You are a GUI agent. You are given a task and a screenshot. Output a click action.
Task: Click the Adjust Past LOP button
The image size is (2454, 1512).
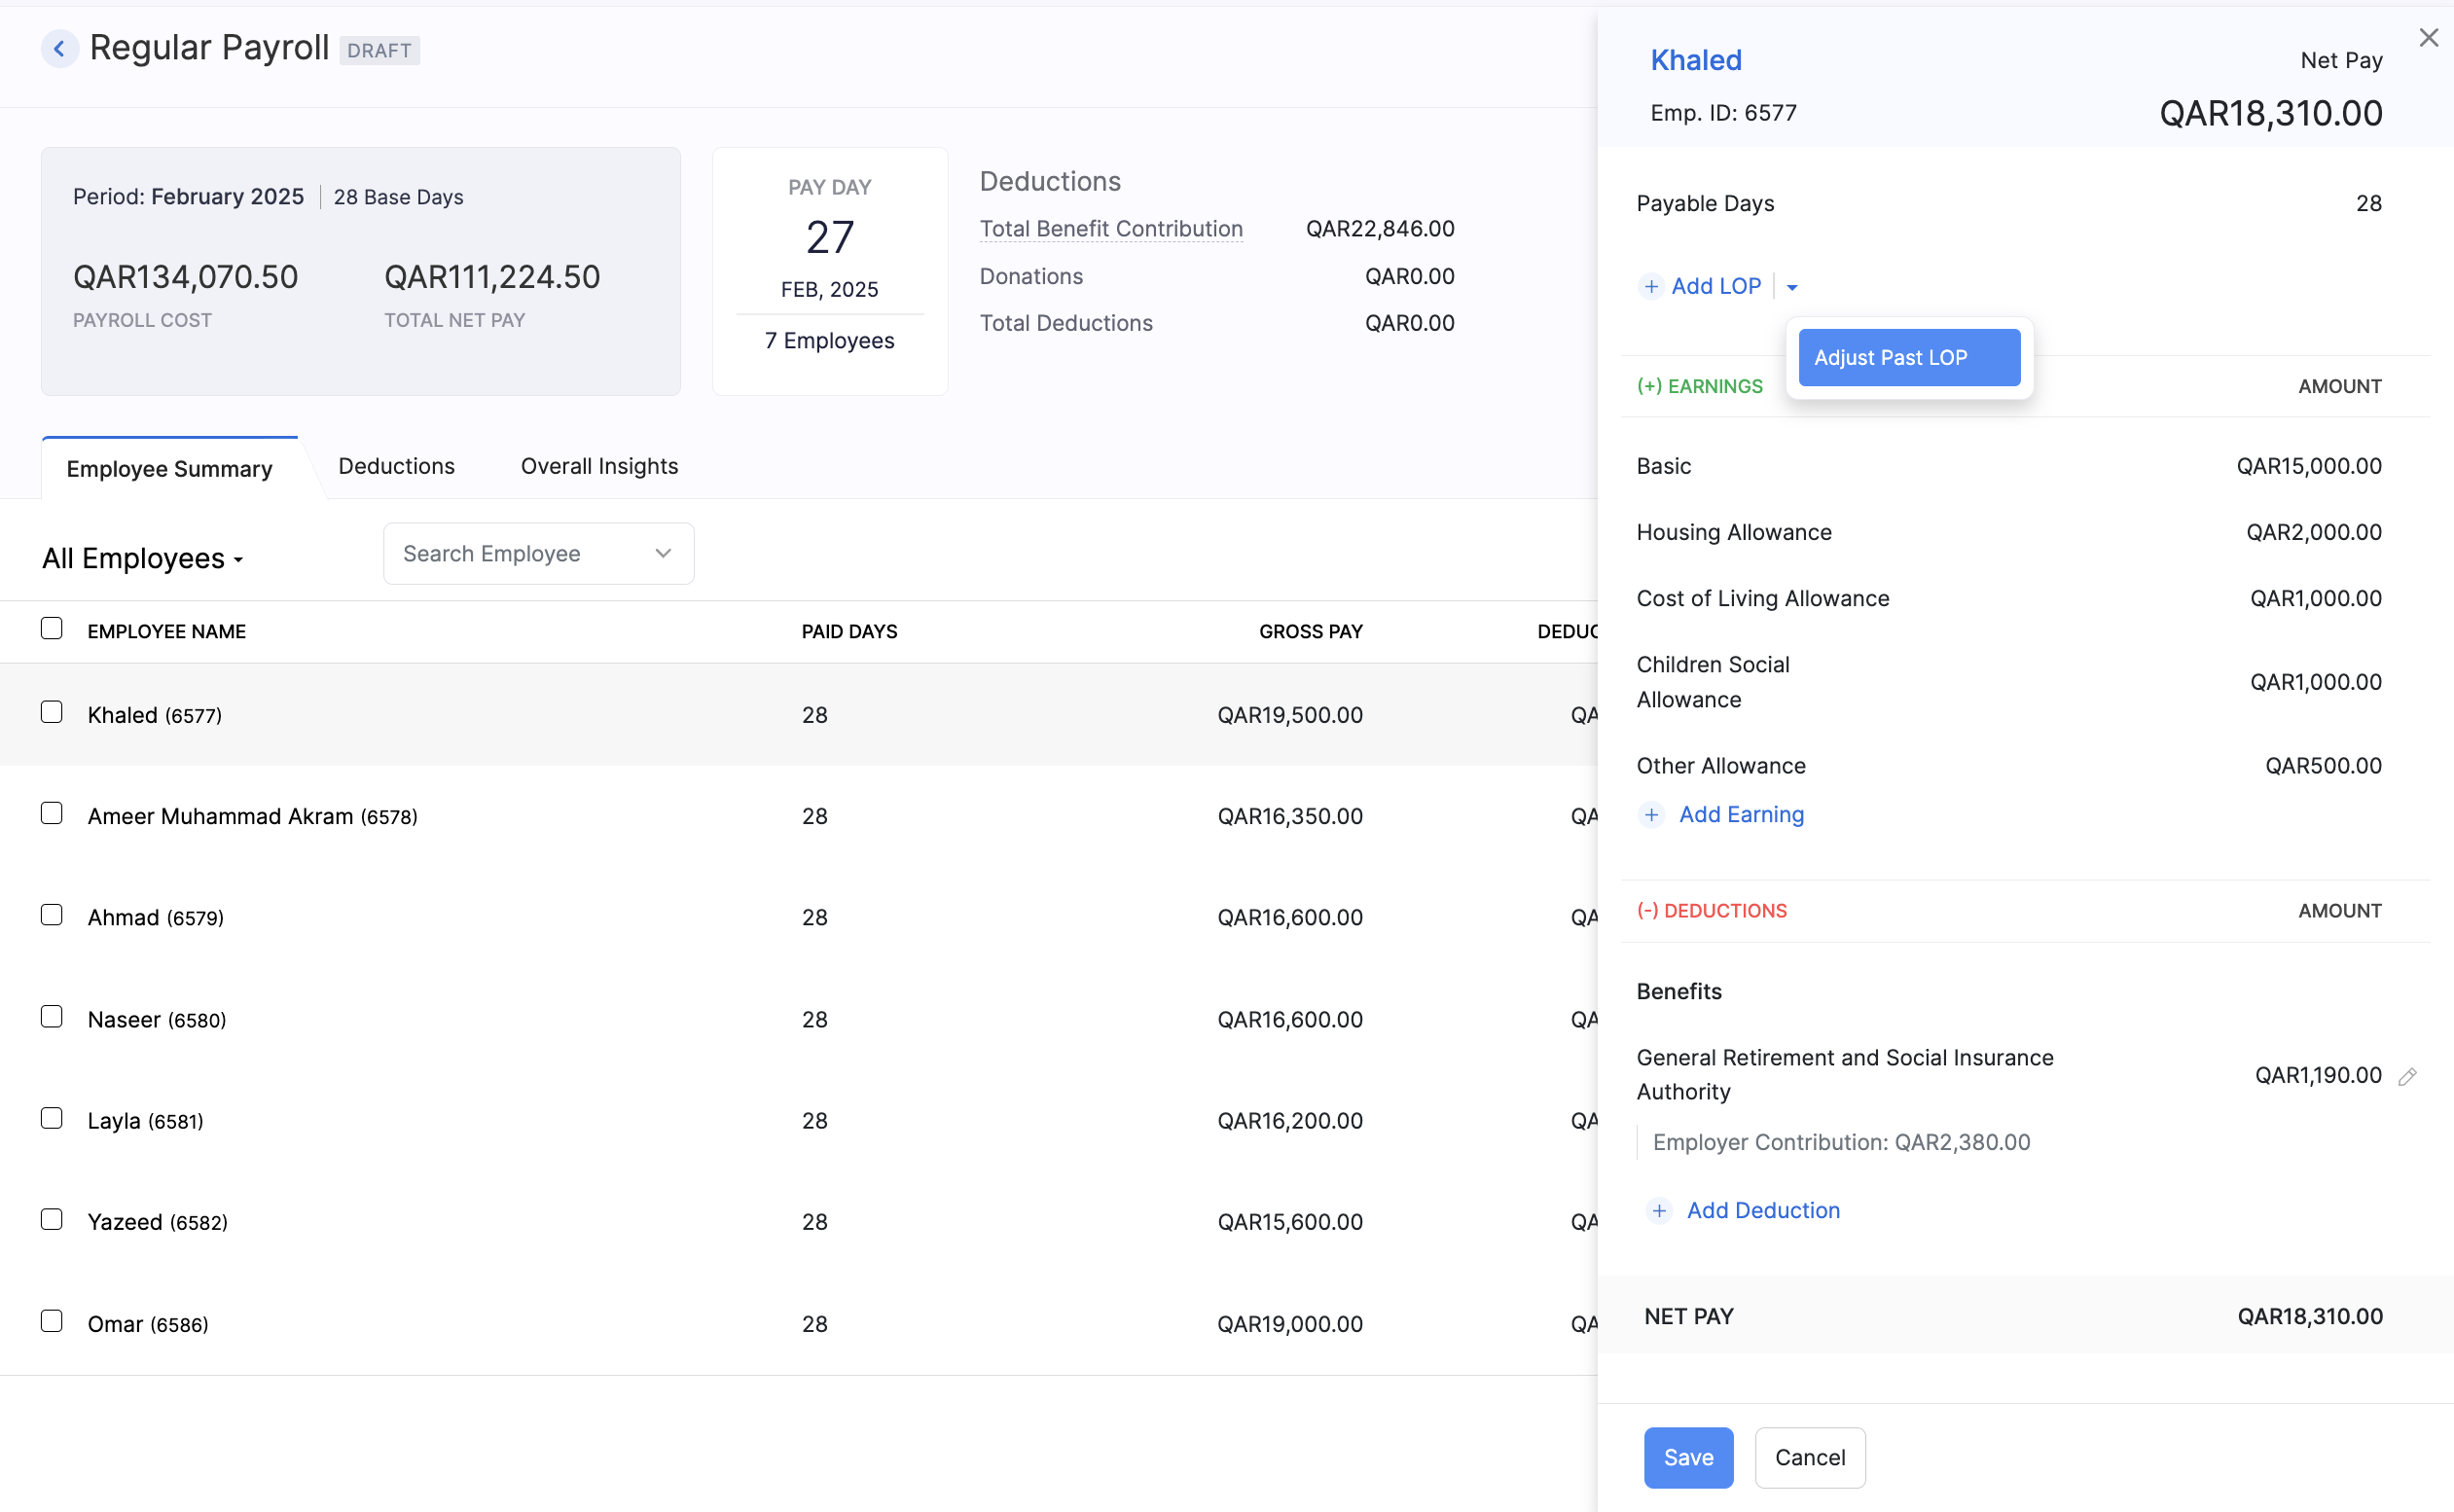pos(1908,357)
